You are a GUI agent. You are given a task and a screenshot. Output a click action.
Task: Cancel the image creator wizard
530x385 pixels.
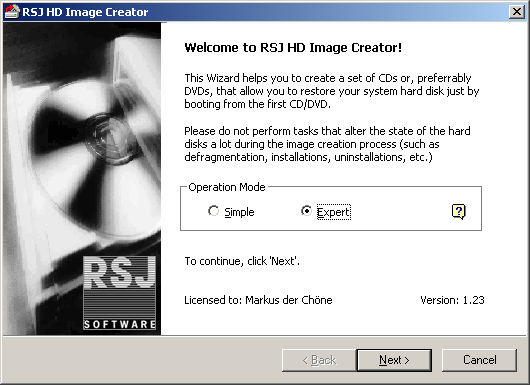point(479,360)
